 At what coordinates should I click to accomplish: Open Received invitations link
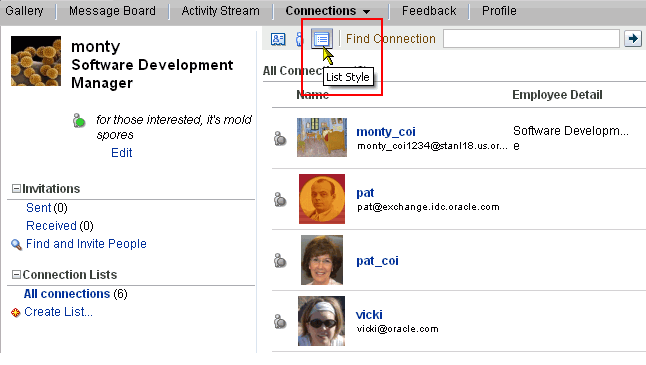[51, 226]
